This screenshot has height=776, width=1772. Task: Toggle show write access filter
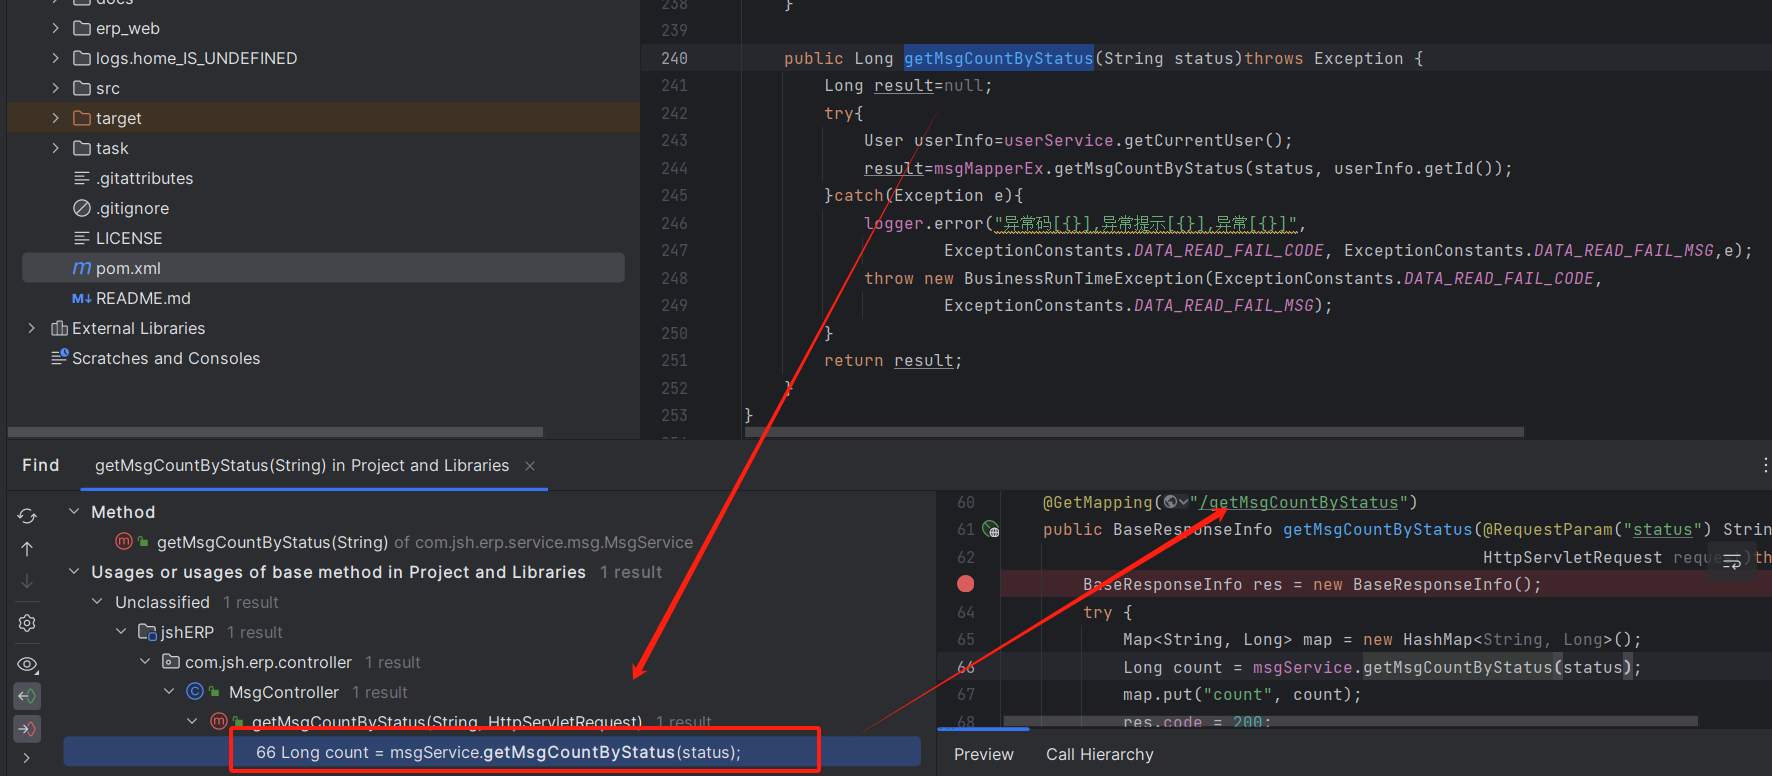27,729
